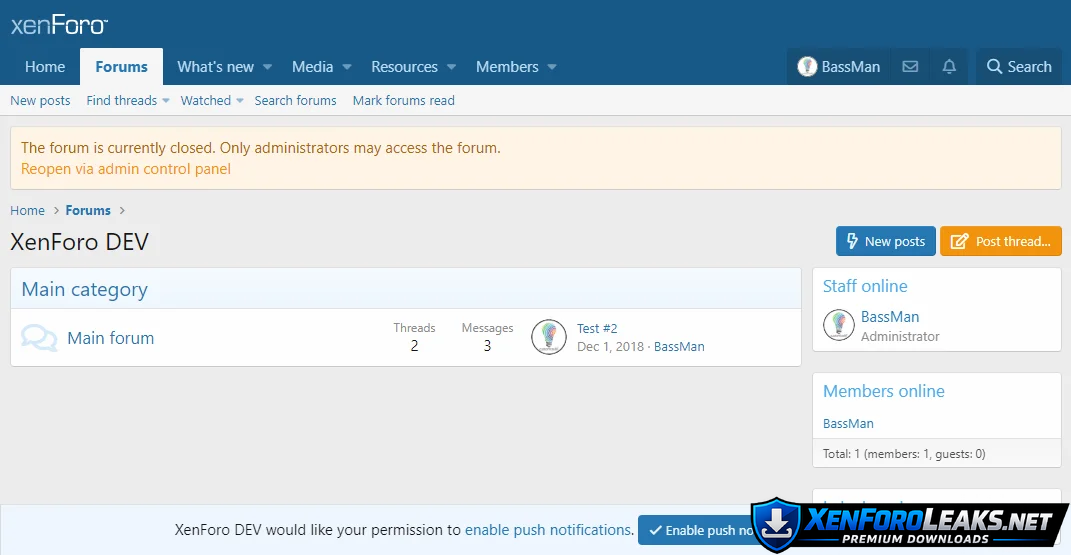The image size is (1071, 555).
Task: Select the Forums tab
Action: click(x=122, y=67)
